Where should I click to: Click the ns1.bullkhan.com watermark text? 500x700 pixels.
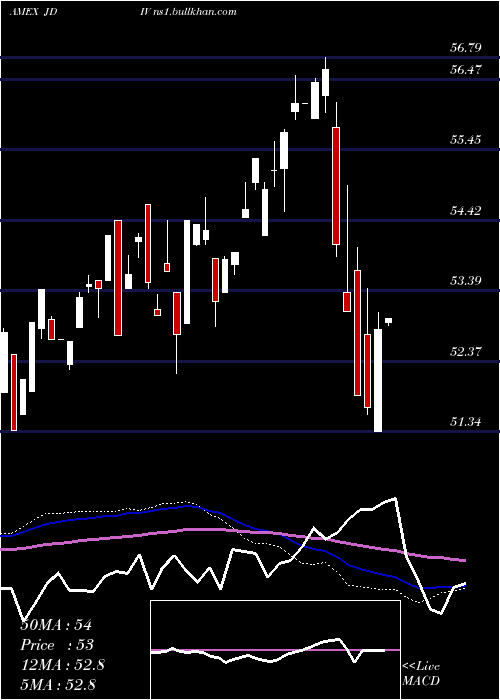click(195, 12)
